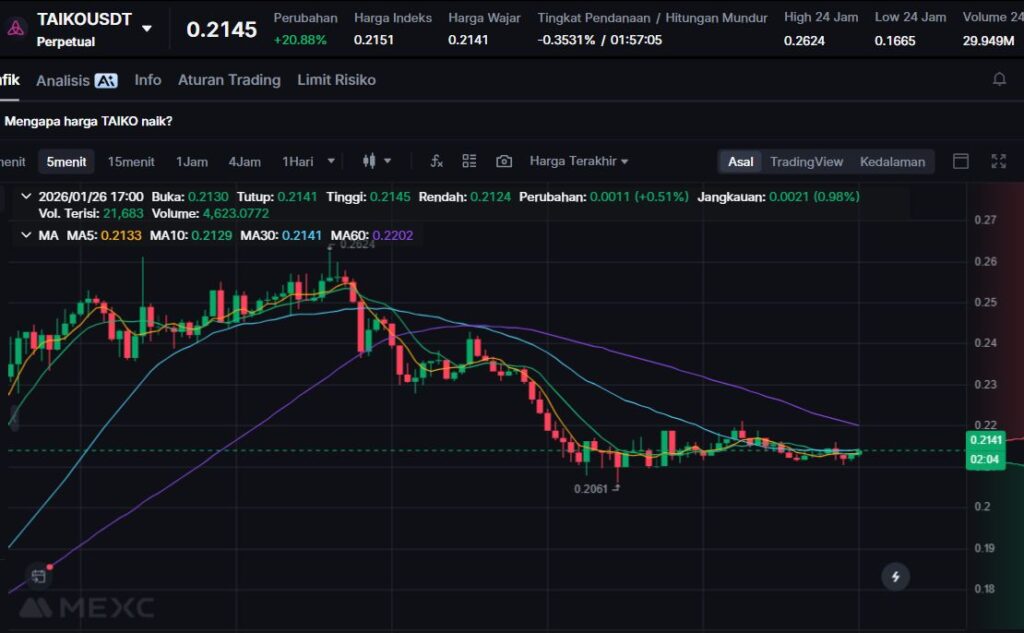Click the lightning quick-order icon
The width and height of the screenshot is (1024, 633).
895,576
